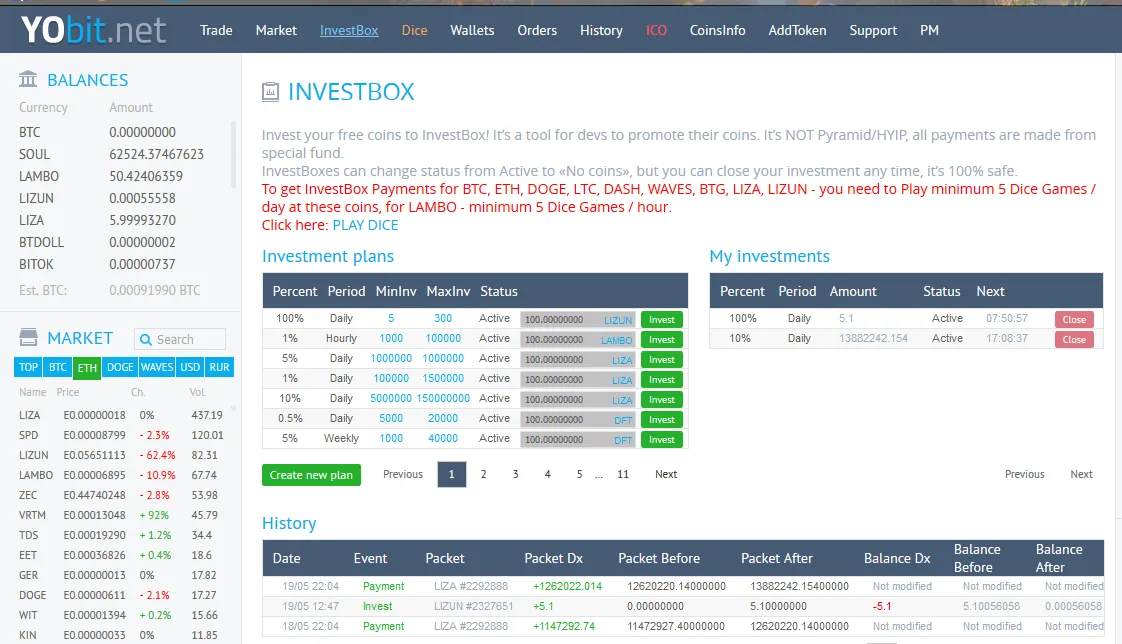Invest in the 5% Weekly DFT plan
Viewport: 1122px width, 644px height.
point(661,440)
